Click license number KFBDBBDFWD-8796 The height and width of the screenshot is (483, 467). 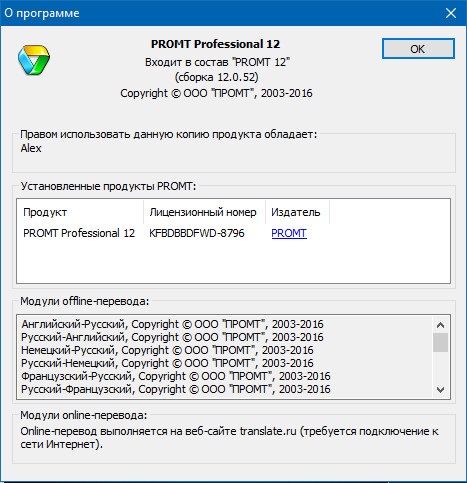coord(197,233)
